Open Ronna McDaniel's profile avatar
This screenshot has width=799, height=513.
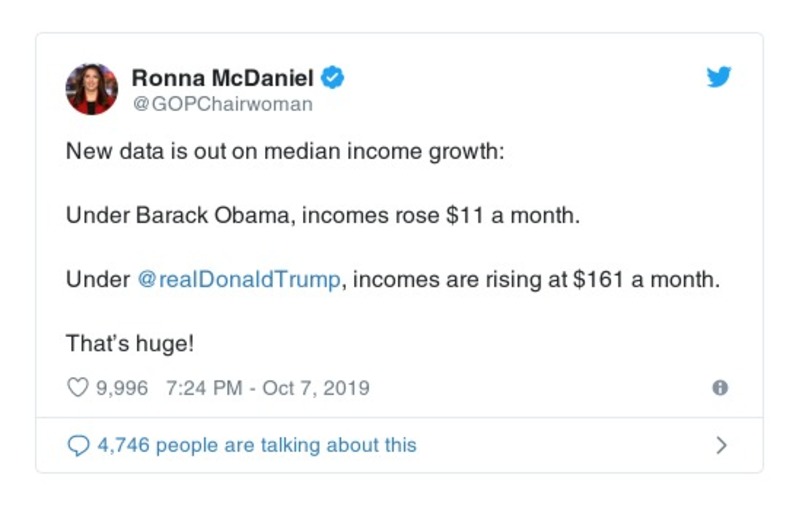[x=92, y=88]
